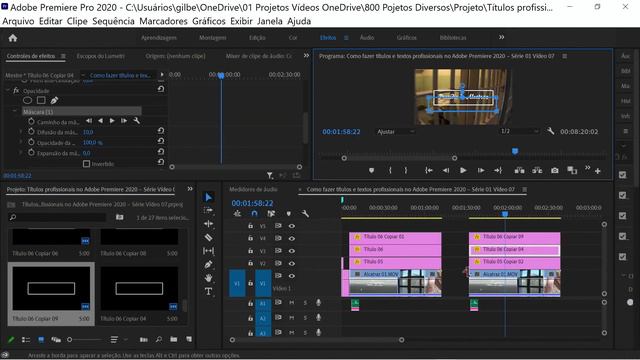Click Export Frame camera icon
Image resolution: width=640 pixels, height=360 pixels.
[x=555, y=171]
